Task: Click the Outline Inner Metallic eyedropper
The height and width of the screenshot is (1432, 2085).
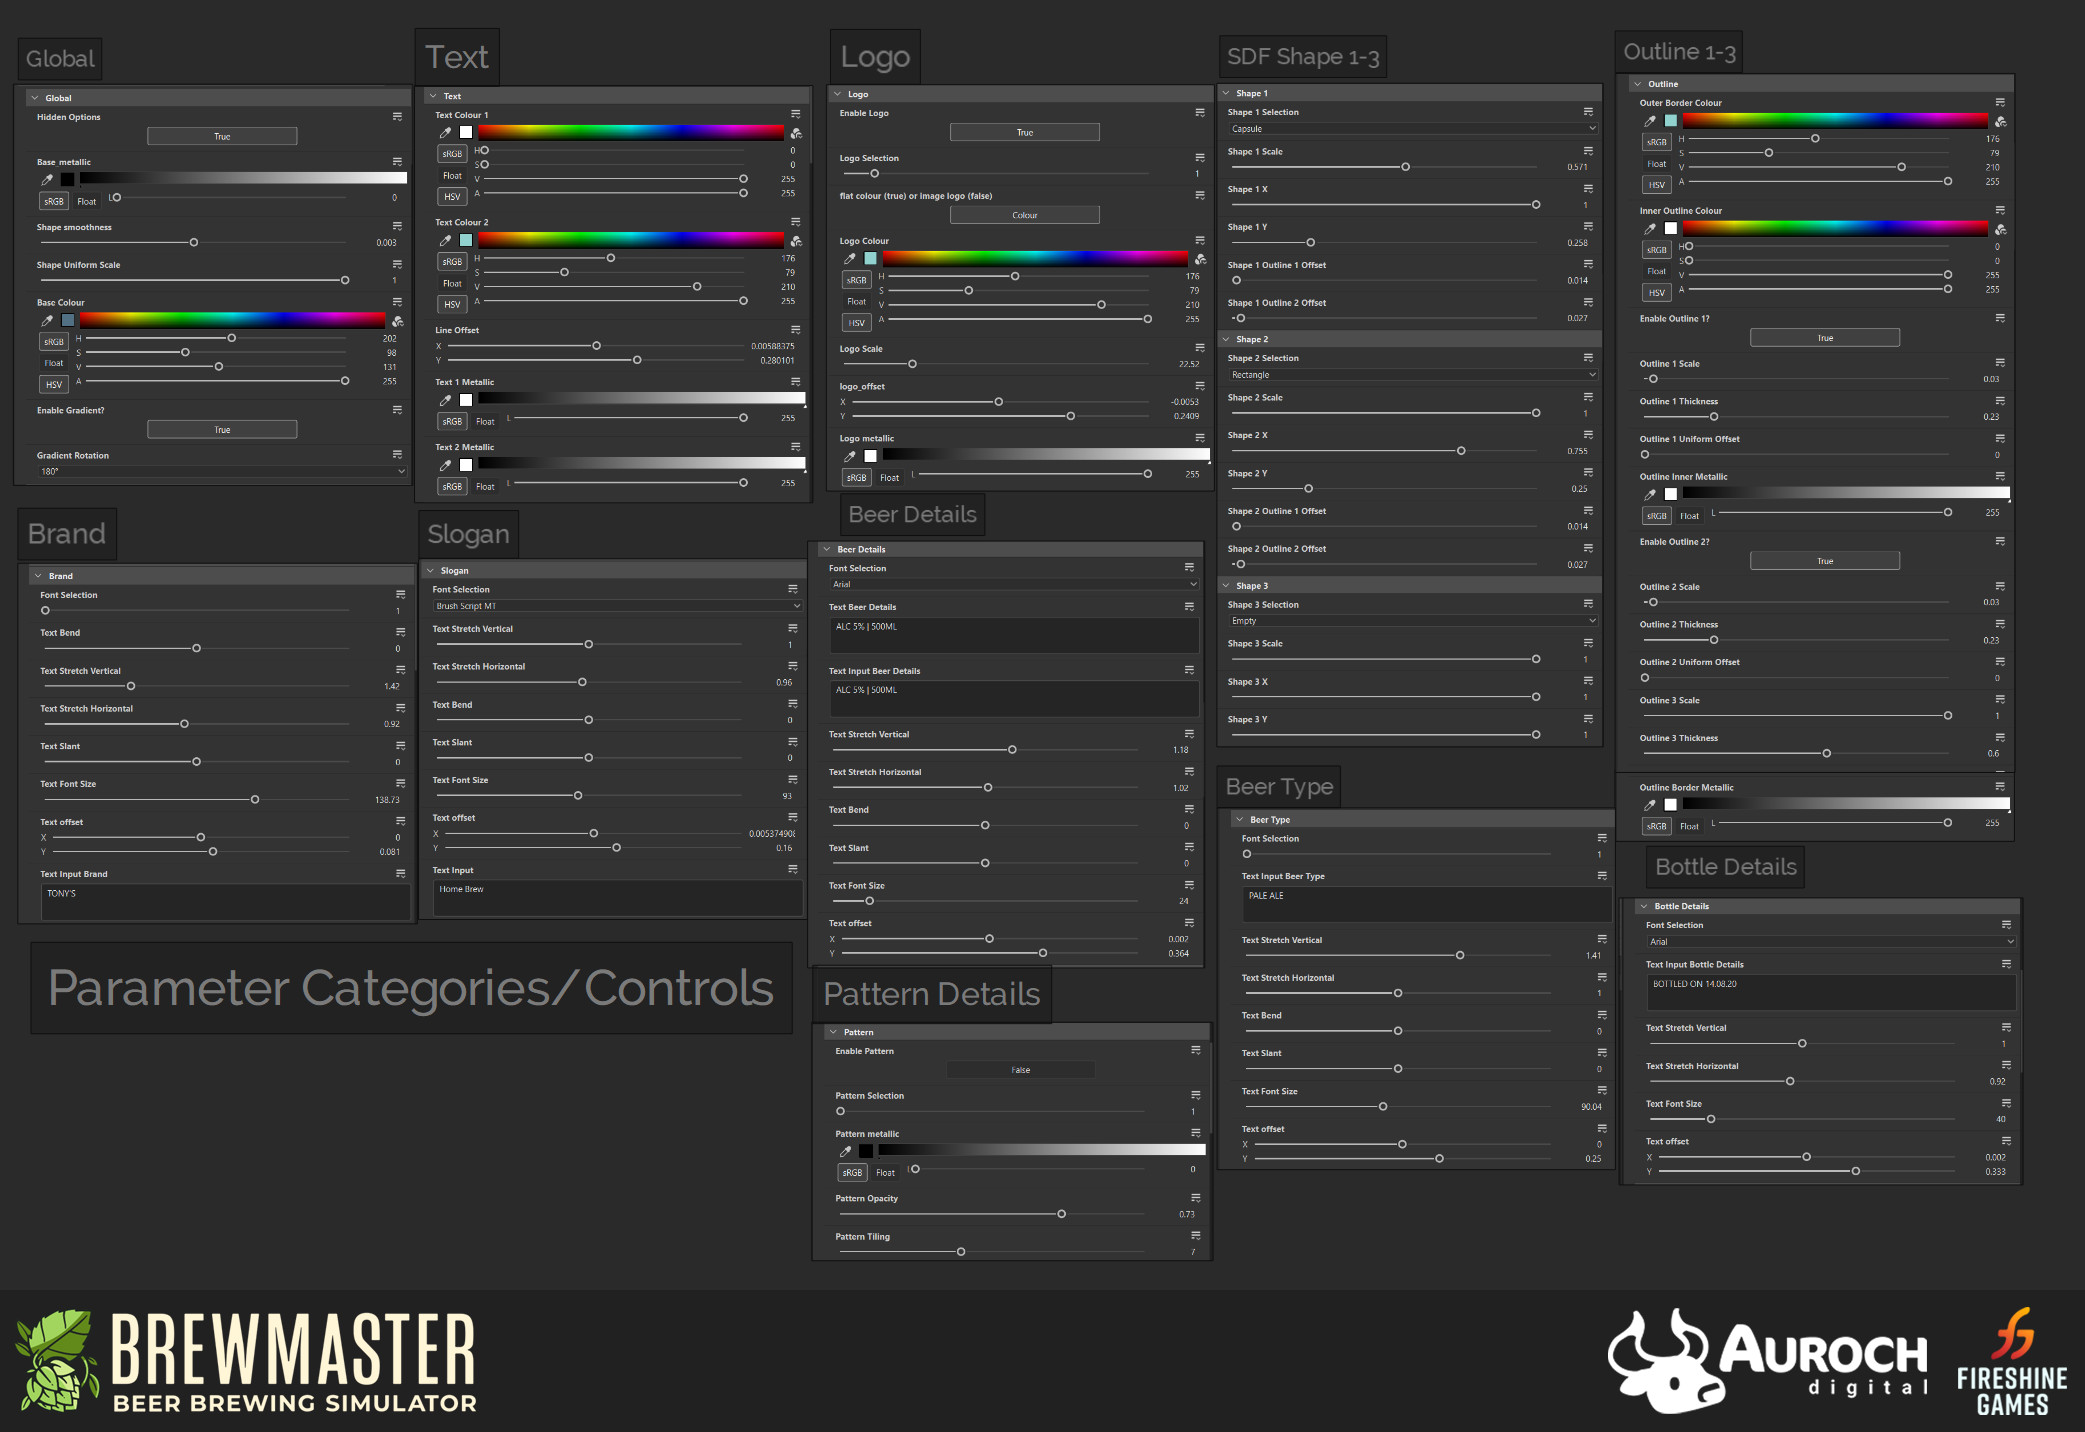Action: pos(1650,494)
